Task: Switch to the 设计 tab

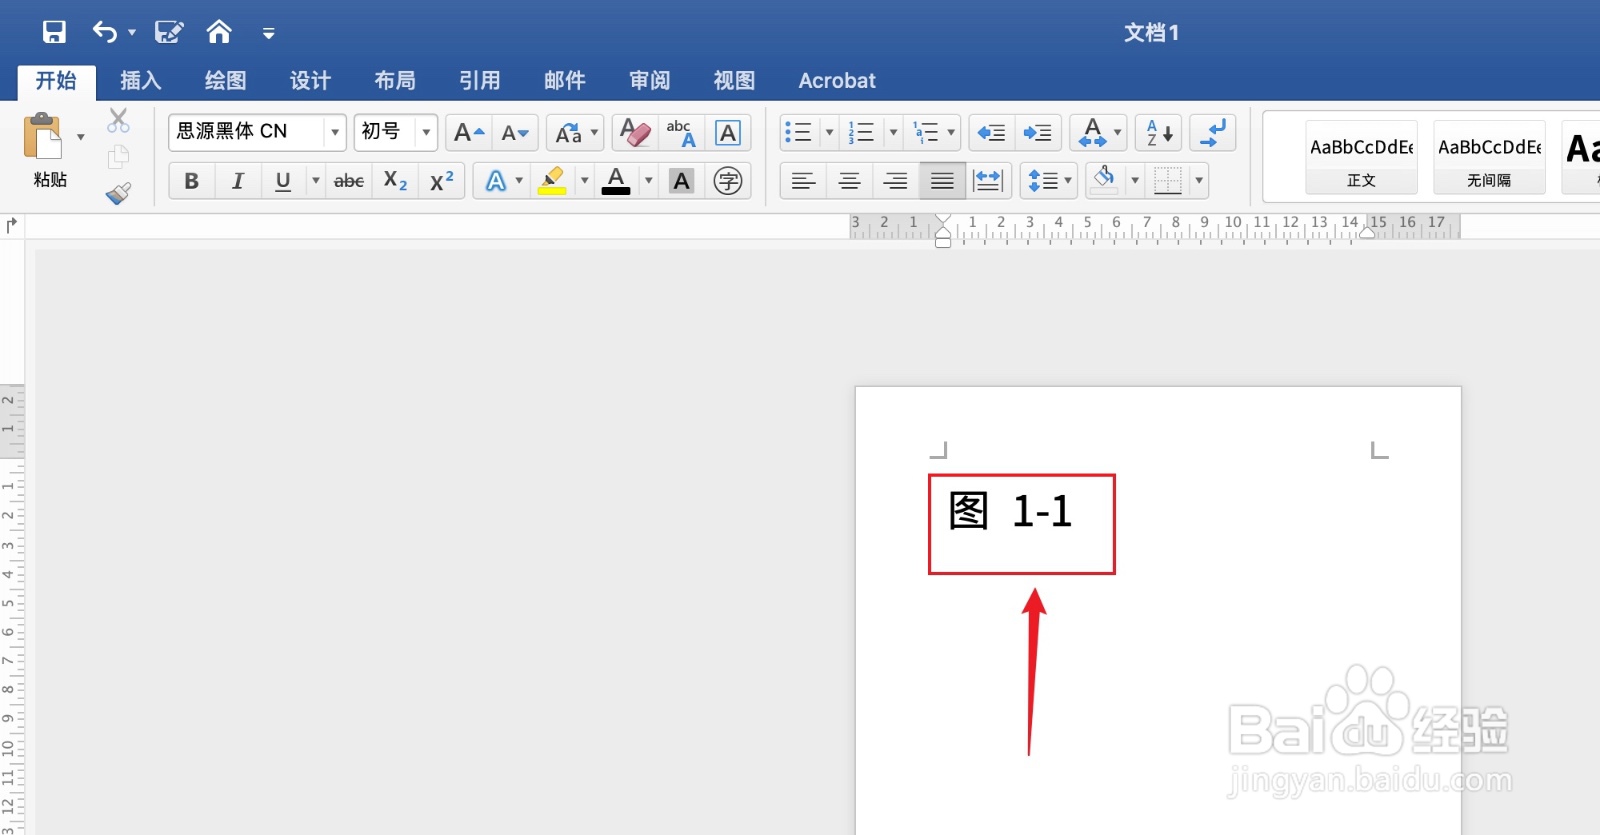Action: (311, 80)
